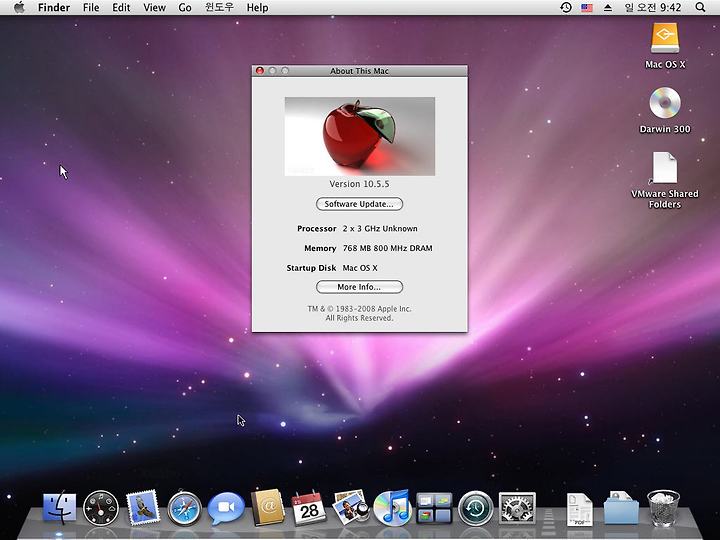The image size is (720, 540).
Task: Open the US flag input menu
Action: point(587,8)
